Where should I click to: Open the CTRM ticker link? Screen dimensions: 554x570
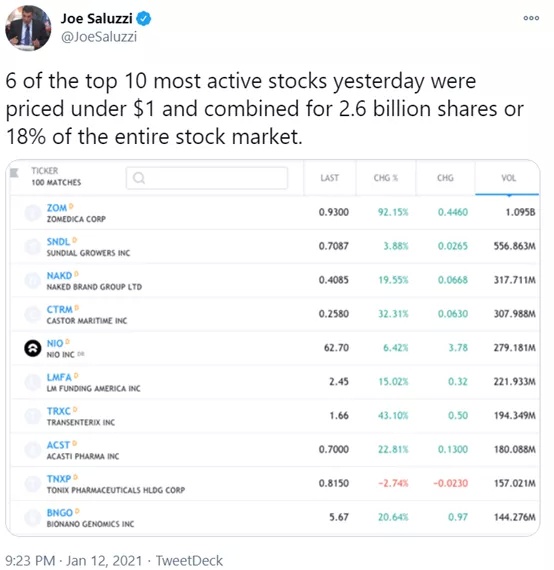pyautogui.click(x=60, y=309)
